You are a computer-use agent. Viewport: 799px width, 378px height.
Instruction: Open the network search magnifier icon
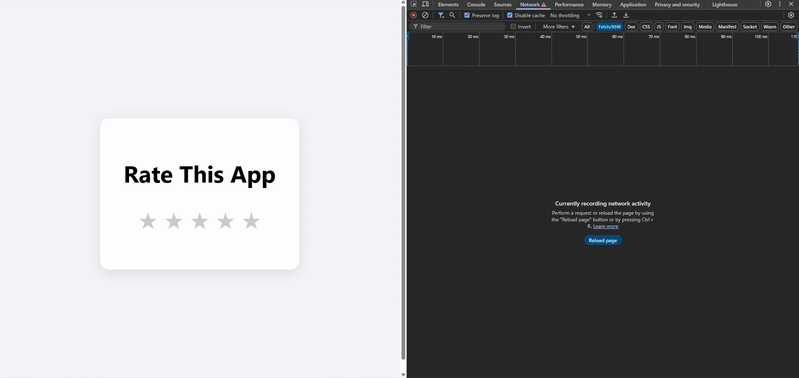(x=452, y=15)
